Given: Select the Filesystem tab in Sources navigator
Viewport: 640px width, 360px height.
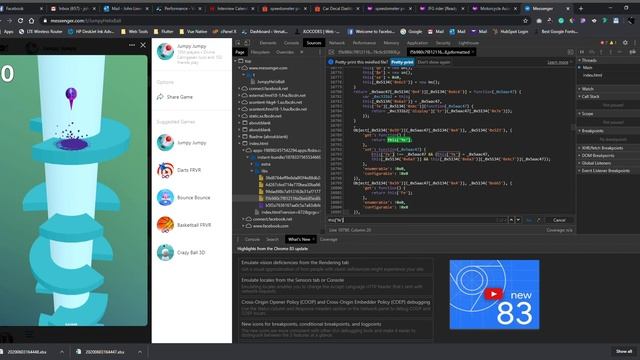Looking at the screenshot, I should click(x=260, y=52).
